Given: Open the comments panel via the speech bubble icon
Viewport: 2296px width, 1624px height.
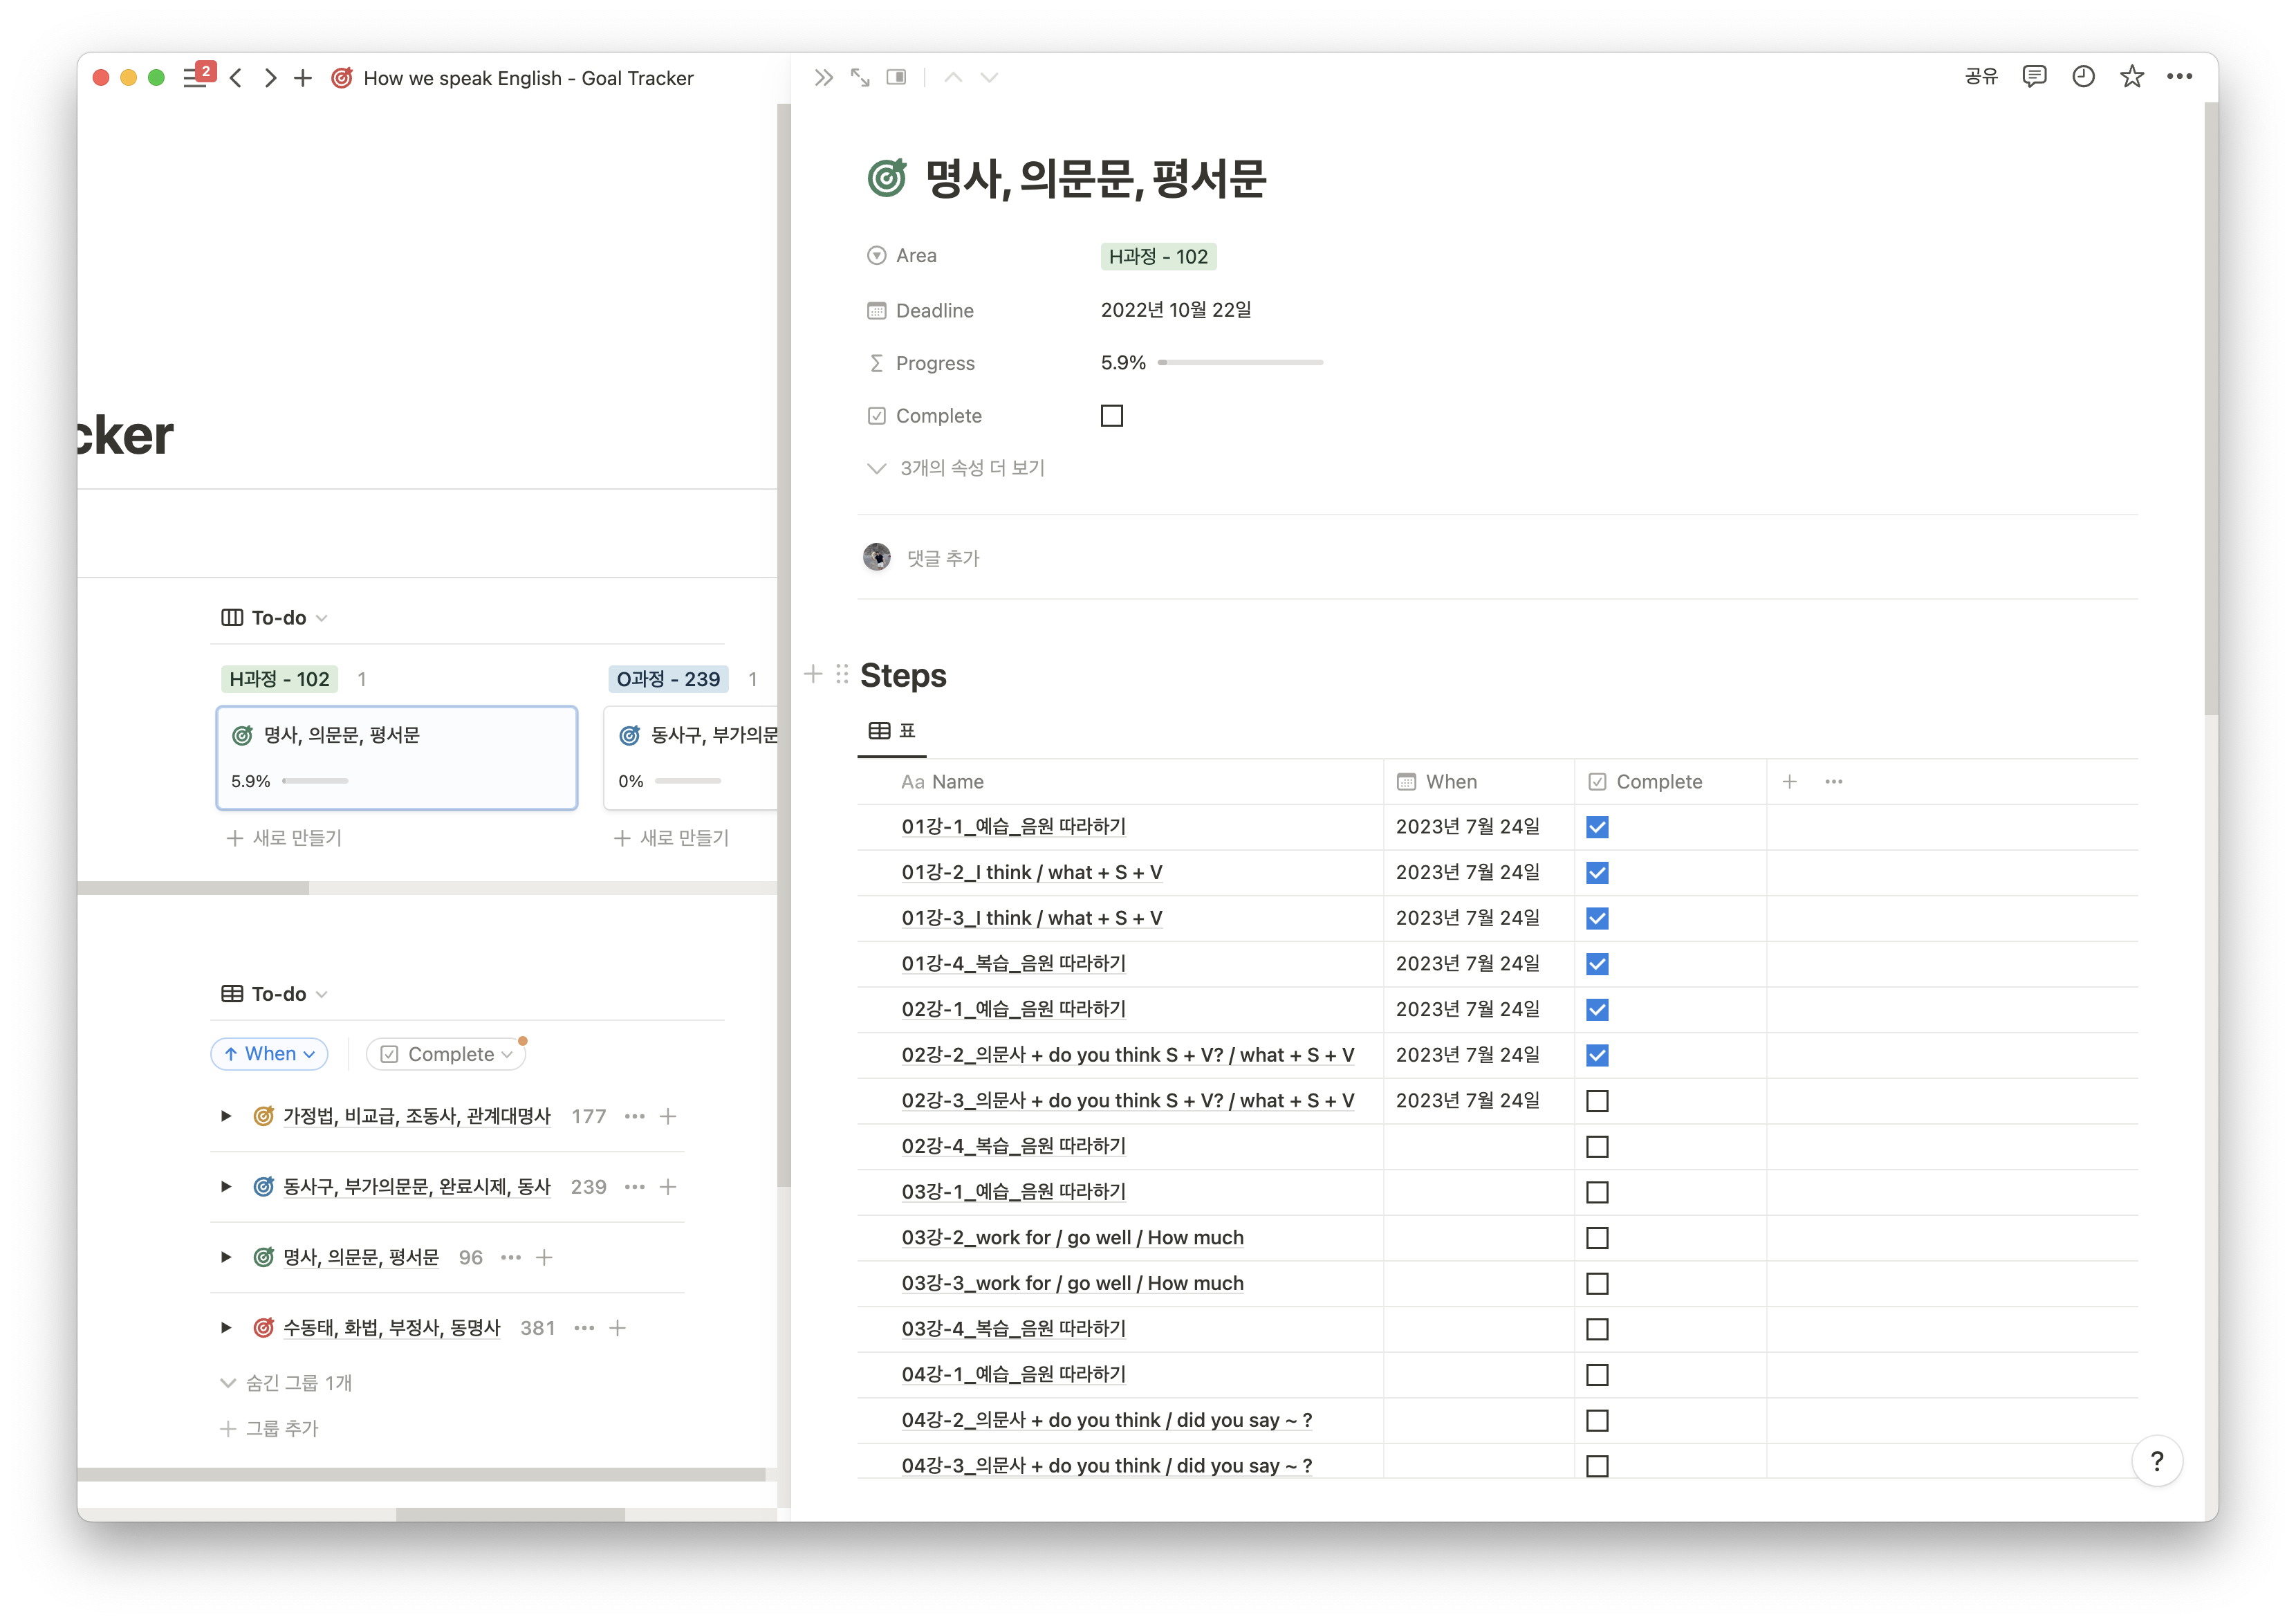Looking at the screenshot, I should point(2033,77).
